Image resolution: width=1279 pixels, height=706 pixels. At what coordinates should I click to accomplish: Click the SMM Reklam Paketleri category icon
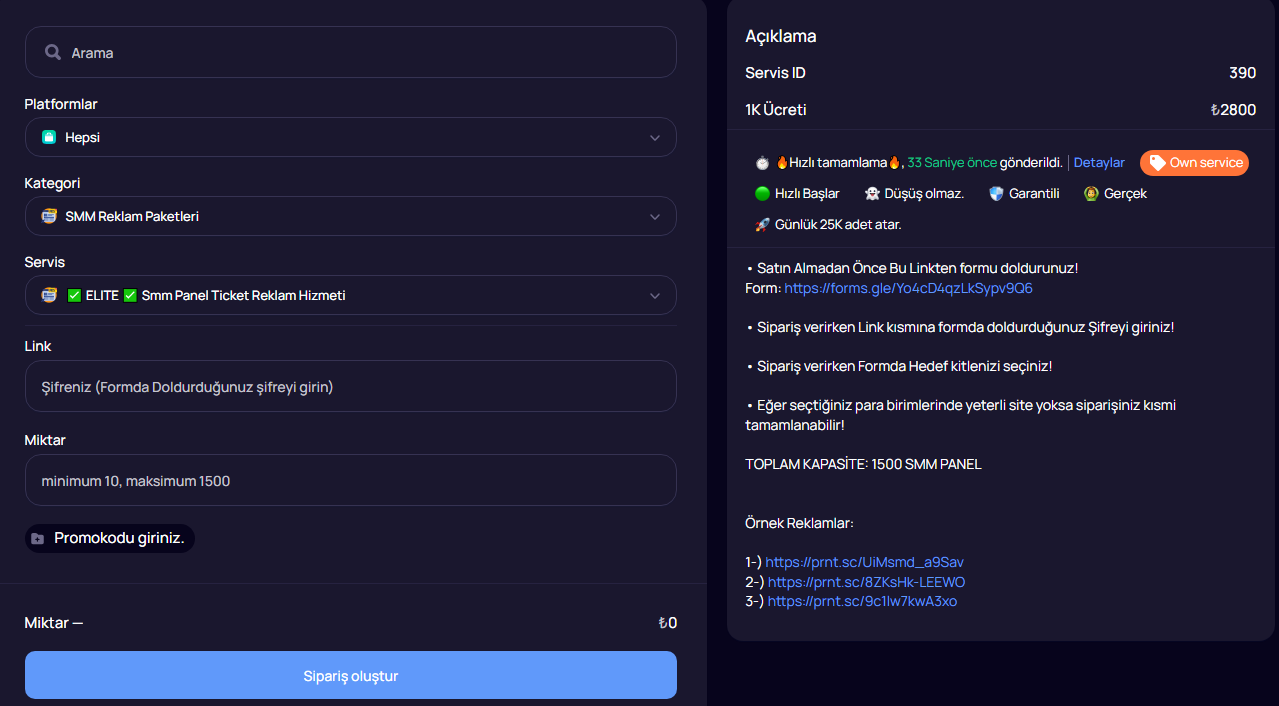[49, 216]
